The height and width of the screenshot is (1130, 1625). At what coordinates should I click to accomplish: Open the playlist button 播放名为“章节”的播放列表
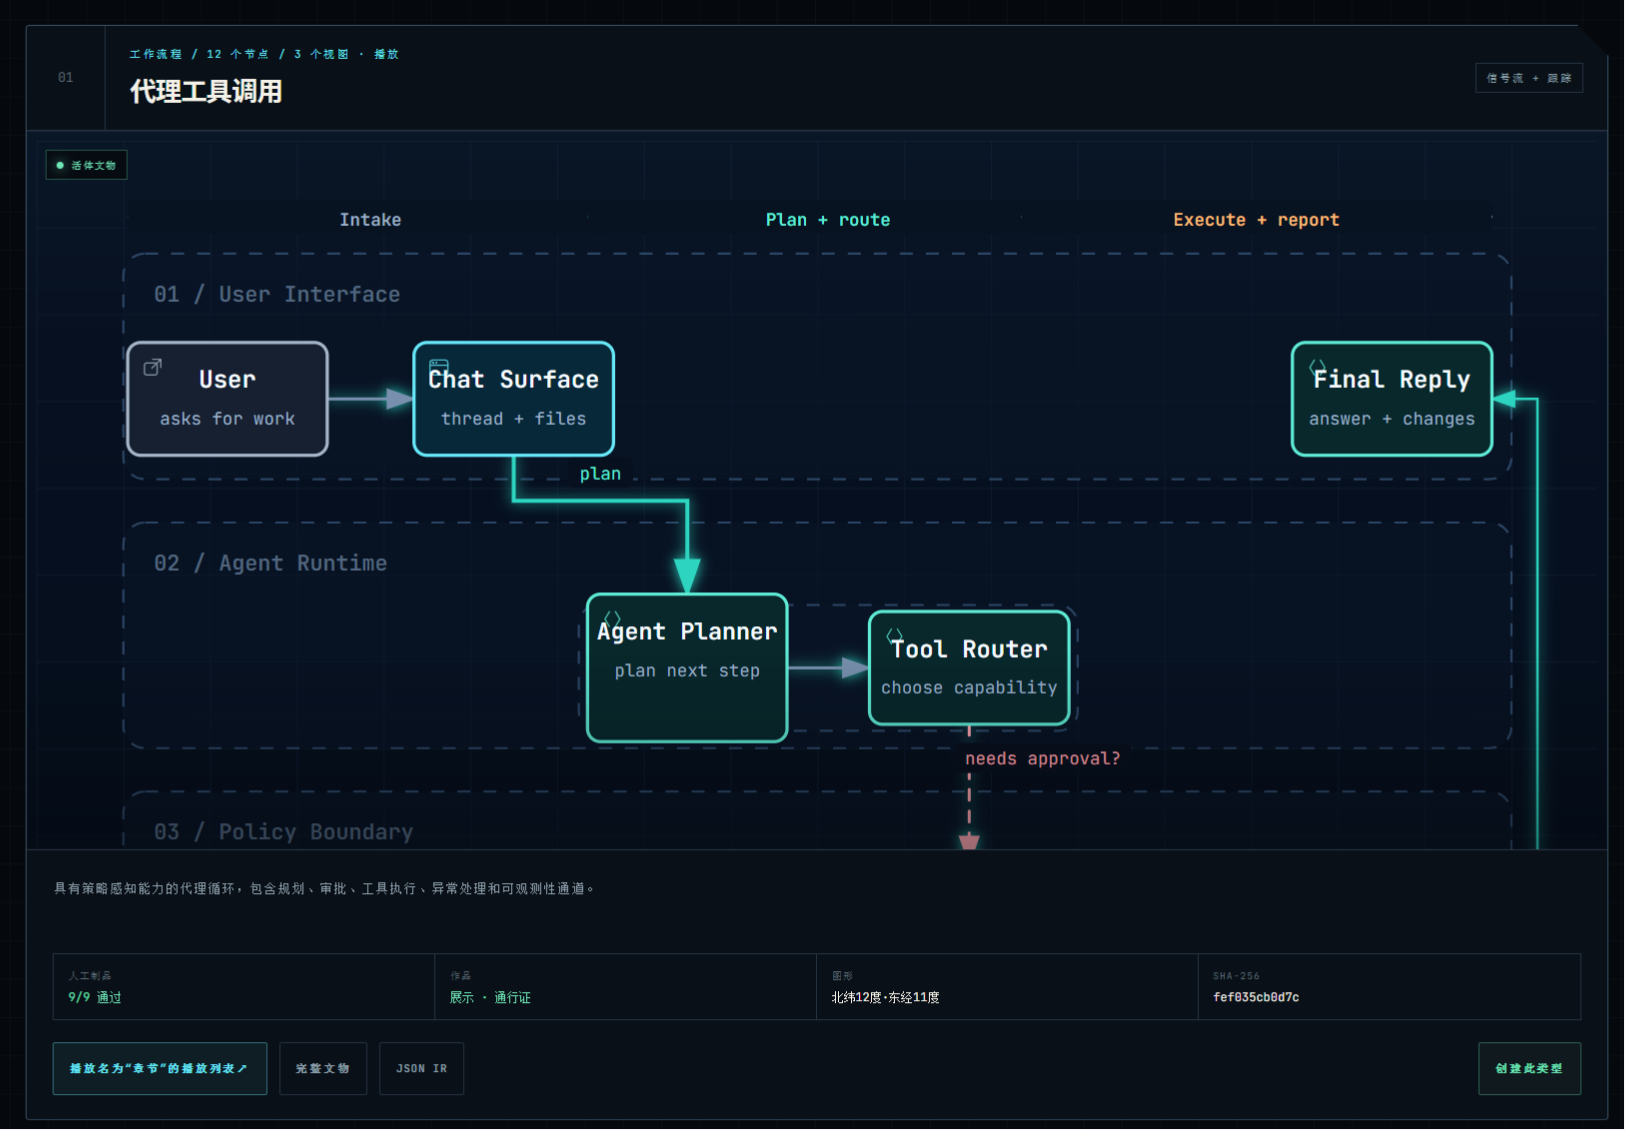(x=160, y=1068)
